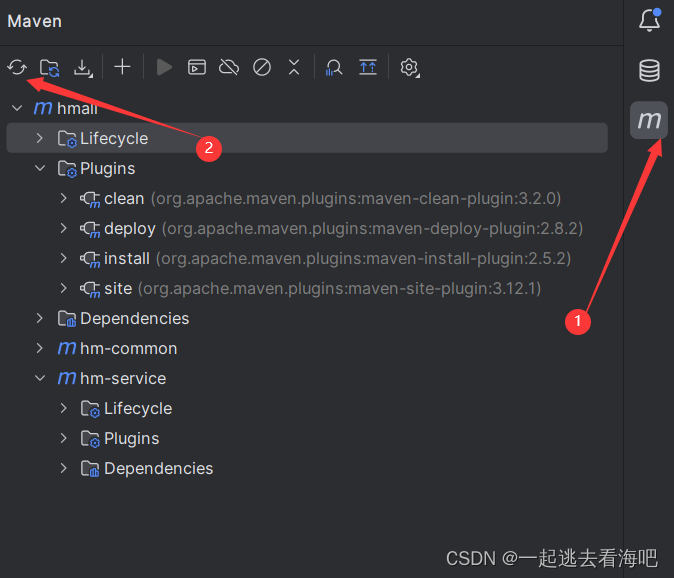This screenshot has width=674, height=578.
Task: Select the deploy plugin entry
Action: pyautogui.click(x=307, y=228)
